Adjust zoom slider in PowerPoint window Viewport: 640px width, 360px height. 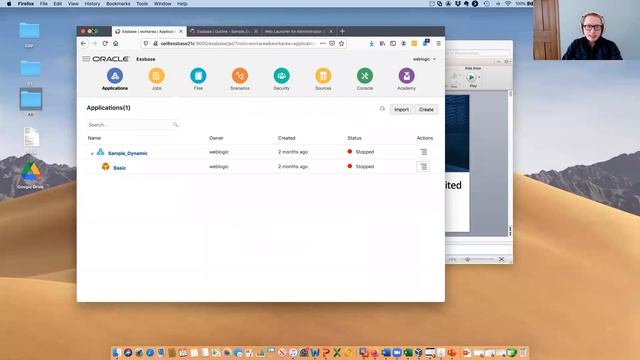tap(468, 259)
